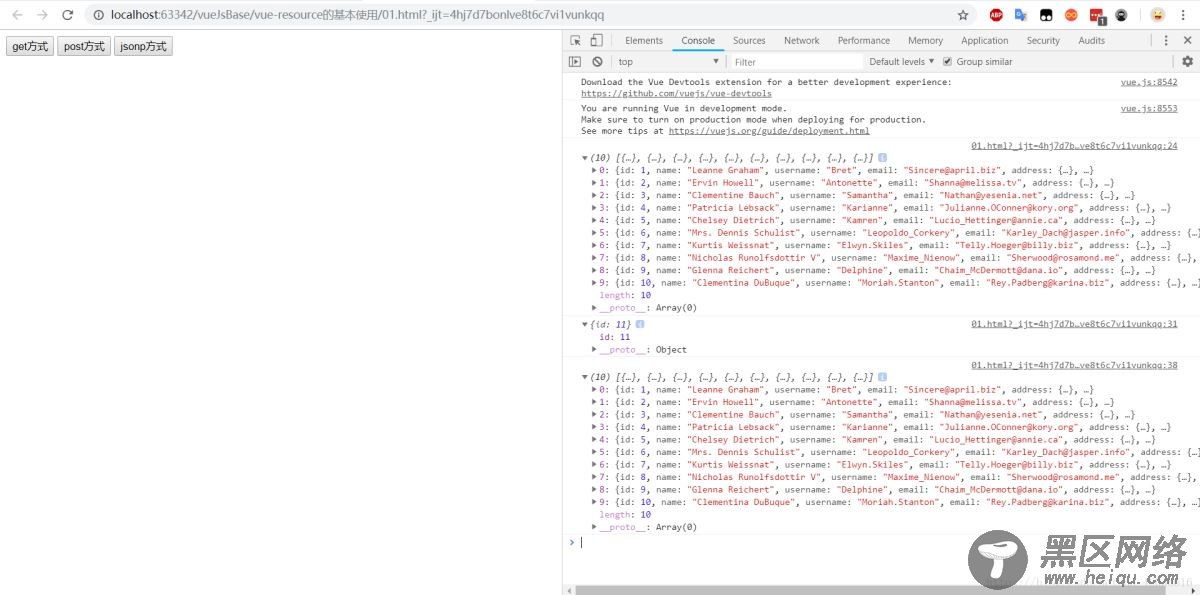
Task: Expand item 6 Kurtis Weissnat under 01.html:24
Action: click(x=594, y=245)
